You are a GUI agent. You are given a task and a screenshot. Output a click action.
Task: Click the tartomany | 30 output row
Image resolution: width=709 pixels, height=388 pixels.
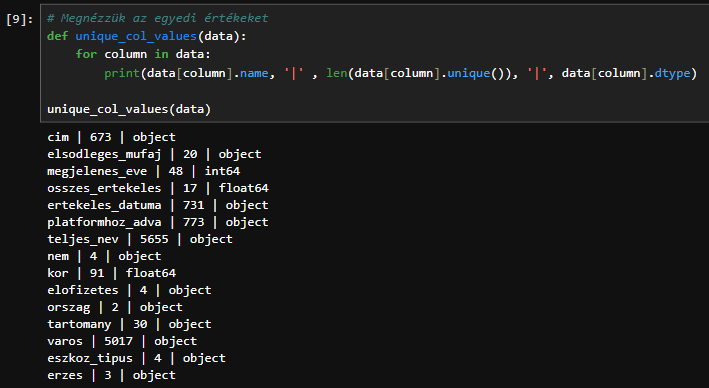[x=129, y=324]
